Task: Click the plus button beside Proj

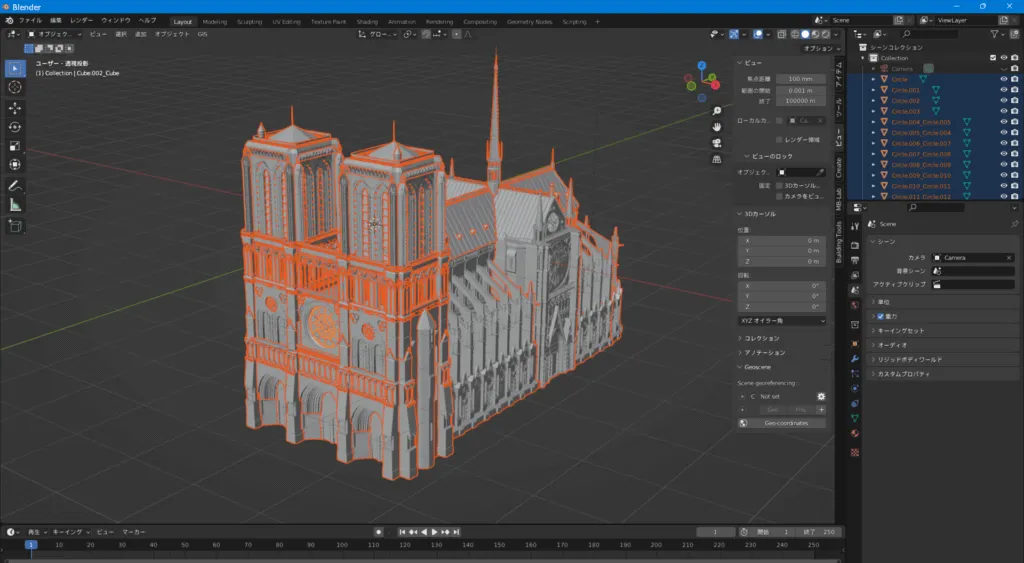Action: [x=821, y=410]
